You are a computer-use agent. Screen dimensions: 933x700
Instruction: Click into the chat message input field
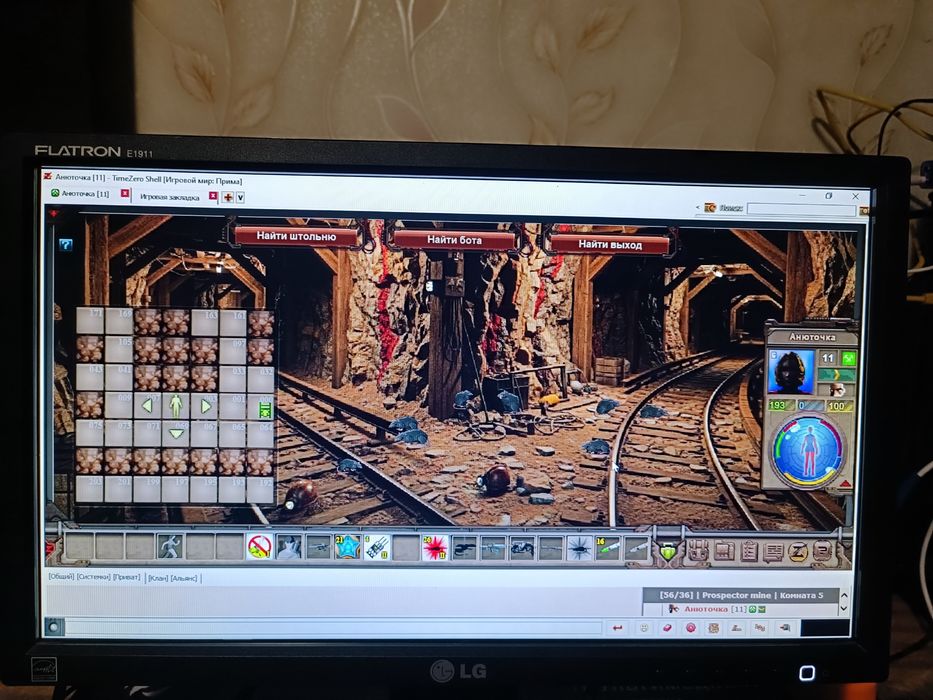coord(333,626)
